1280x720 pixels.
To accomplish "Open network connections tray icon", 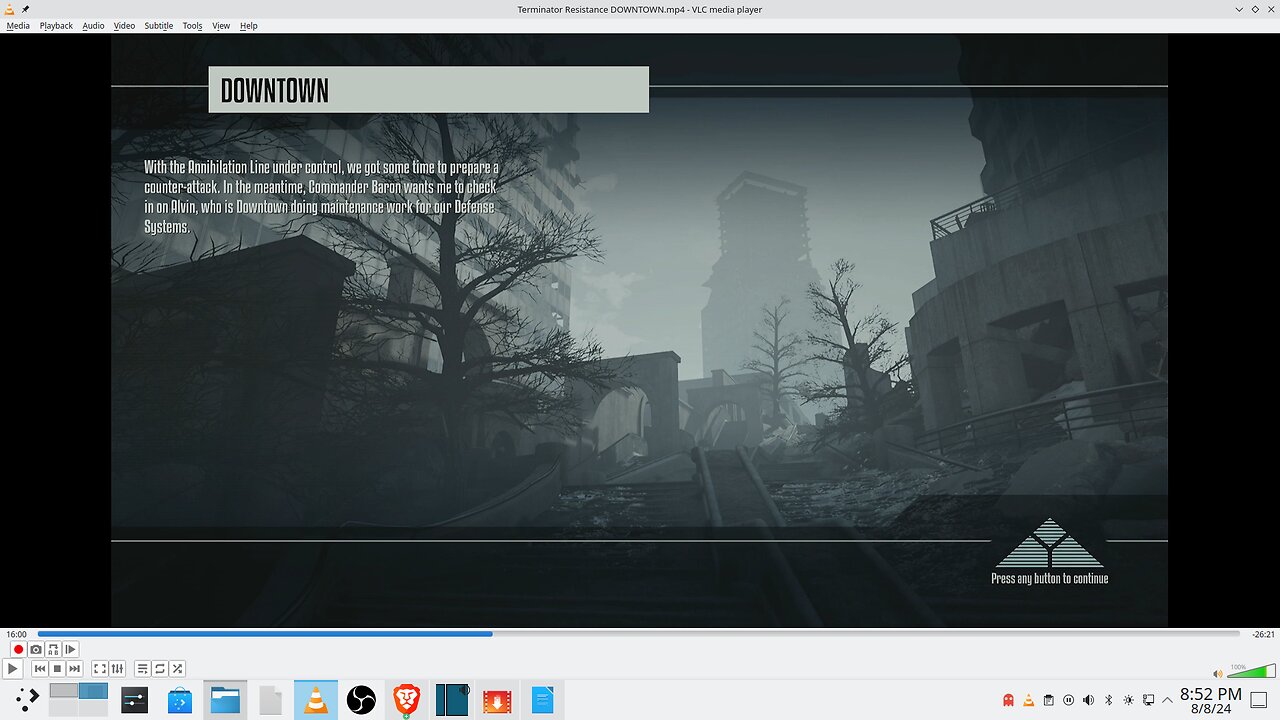I will [x=1148, y=700].
